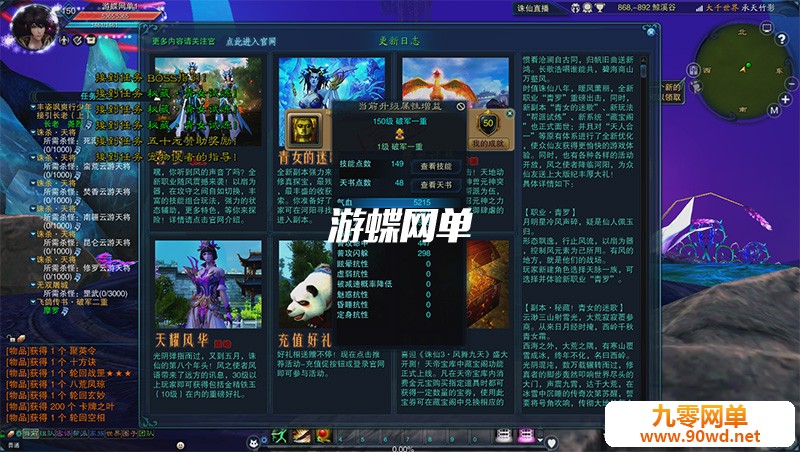Select the 世界 chat channel tab
800x452 pixels.
(x=112, y=434)
